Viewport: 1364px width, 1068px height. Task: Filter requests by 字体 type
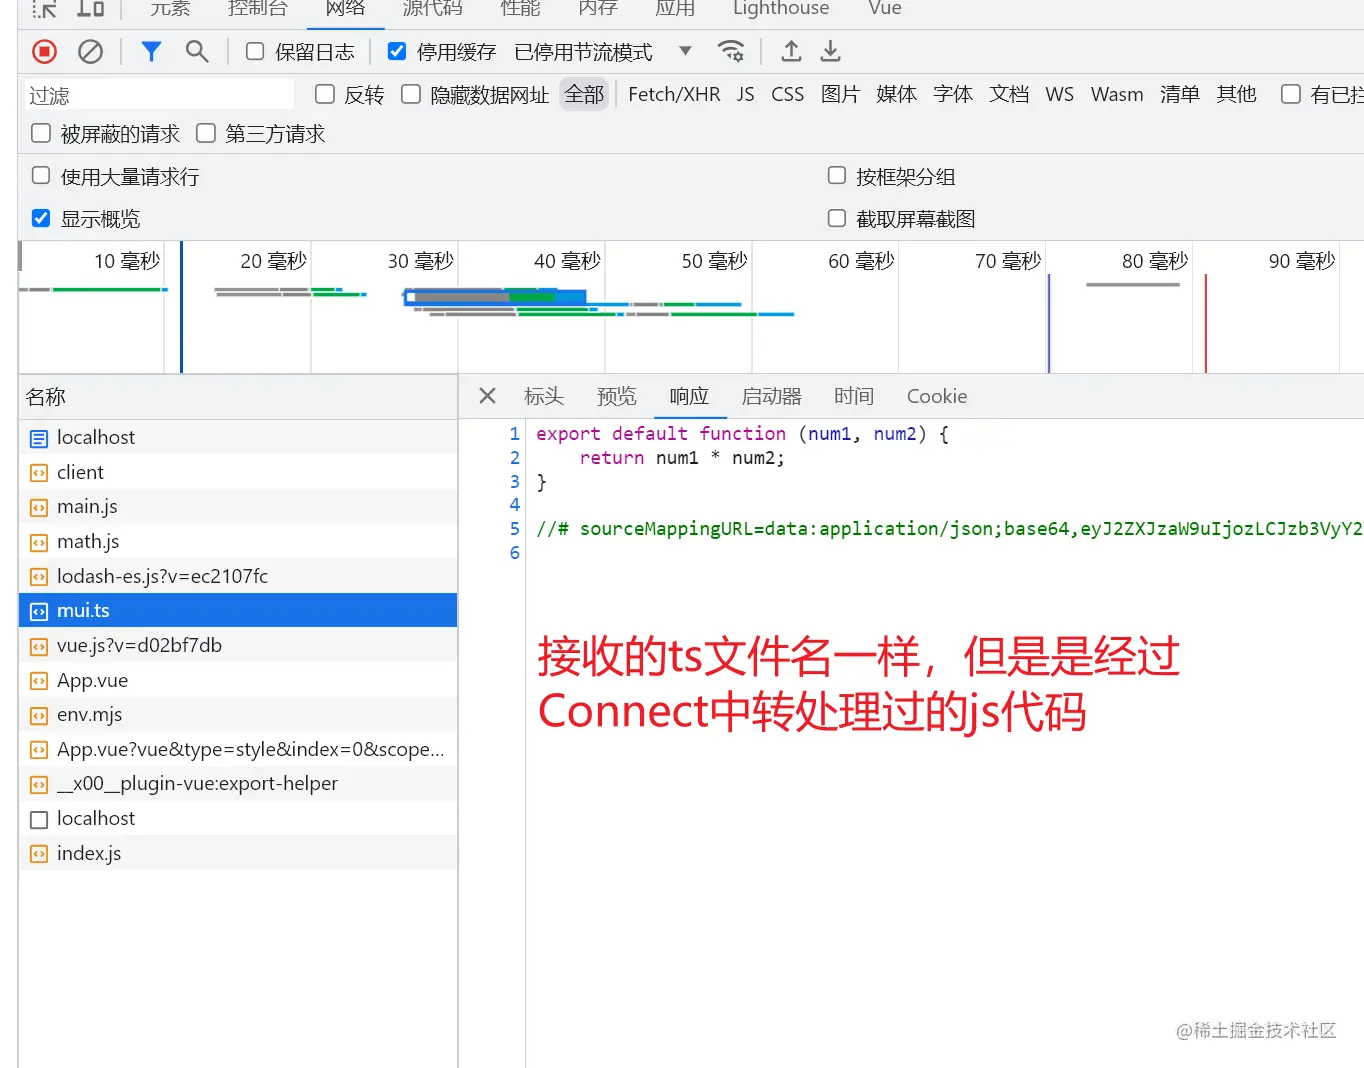click(953, 94)
